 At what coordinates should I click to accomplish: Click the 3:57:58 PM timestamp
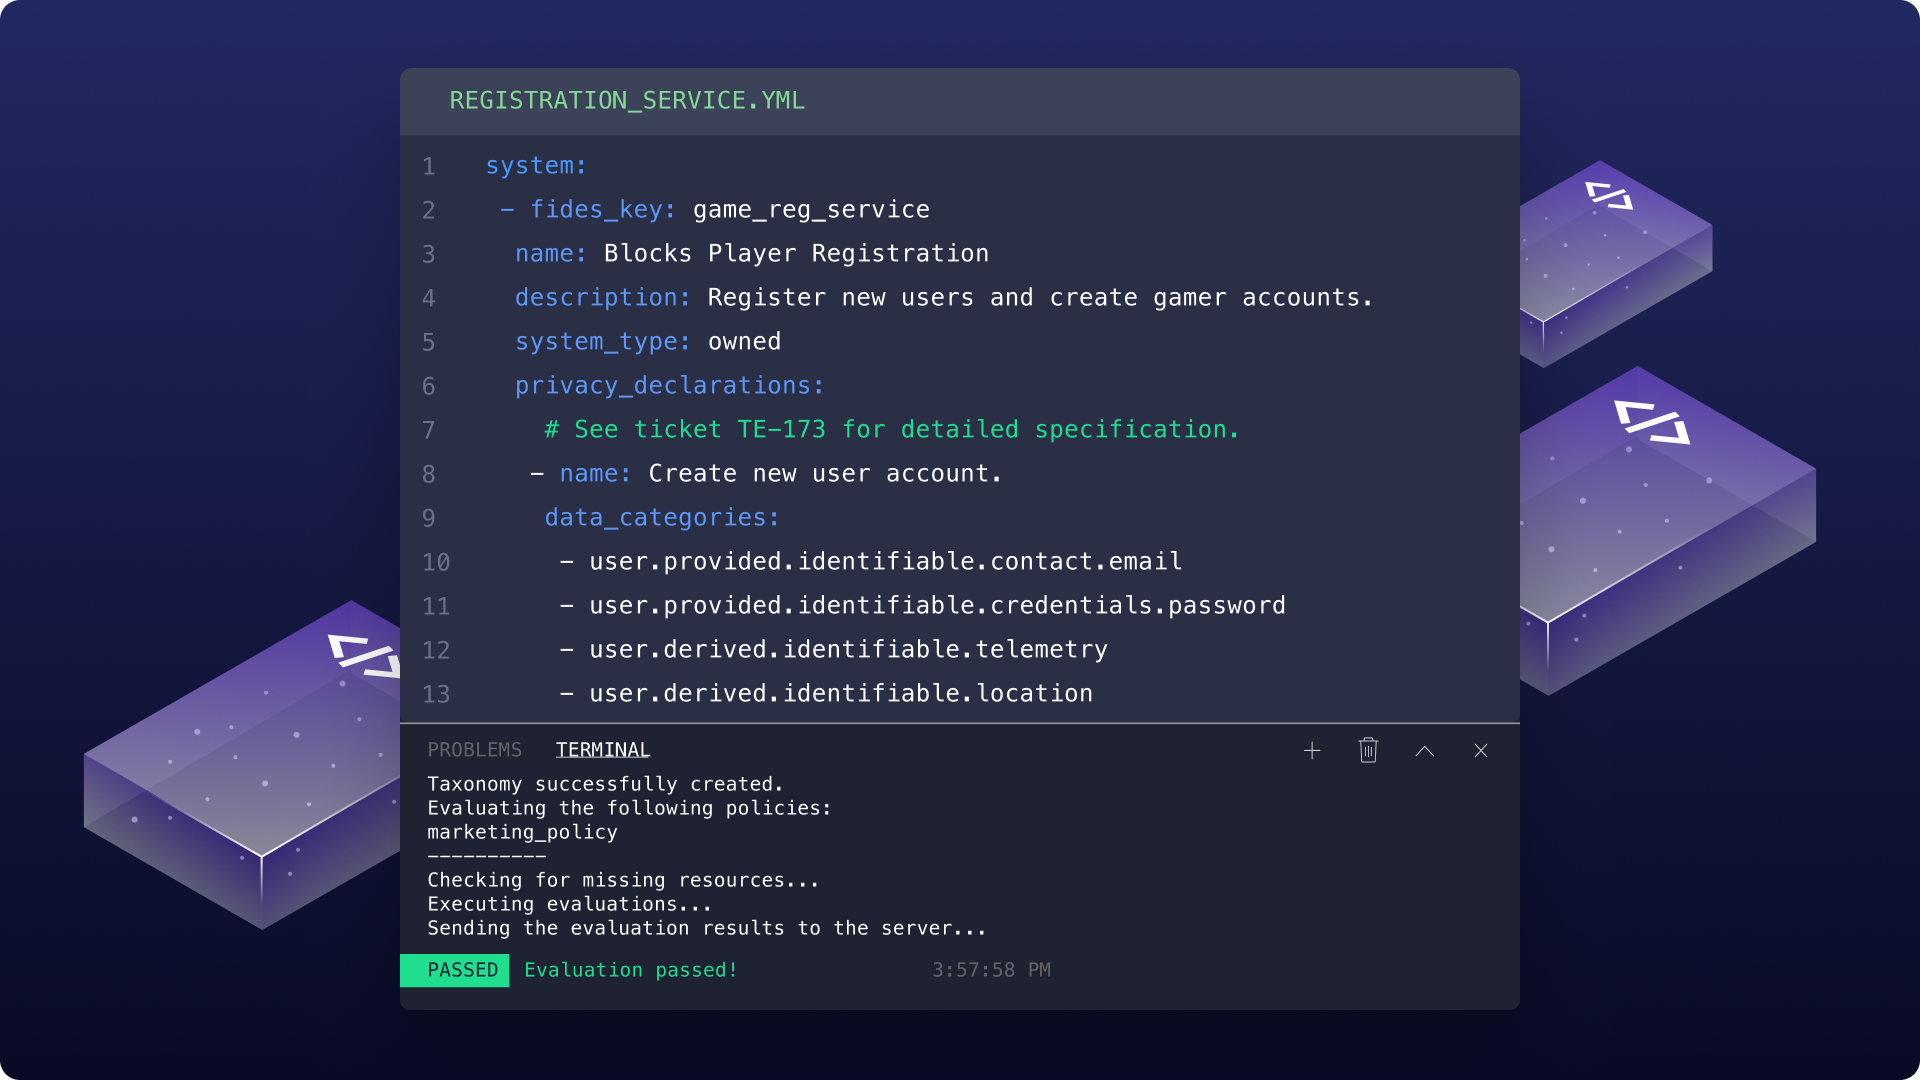(x=991, y=970)
